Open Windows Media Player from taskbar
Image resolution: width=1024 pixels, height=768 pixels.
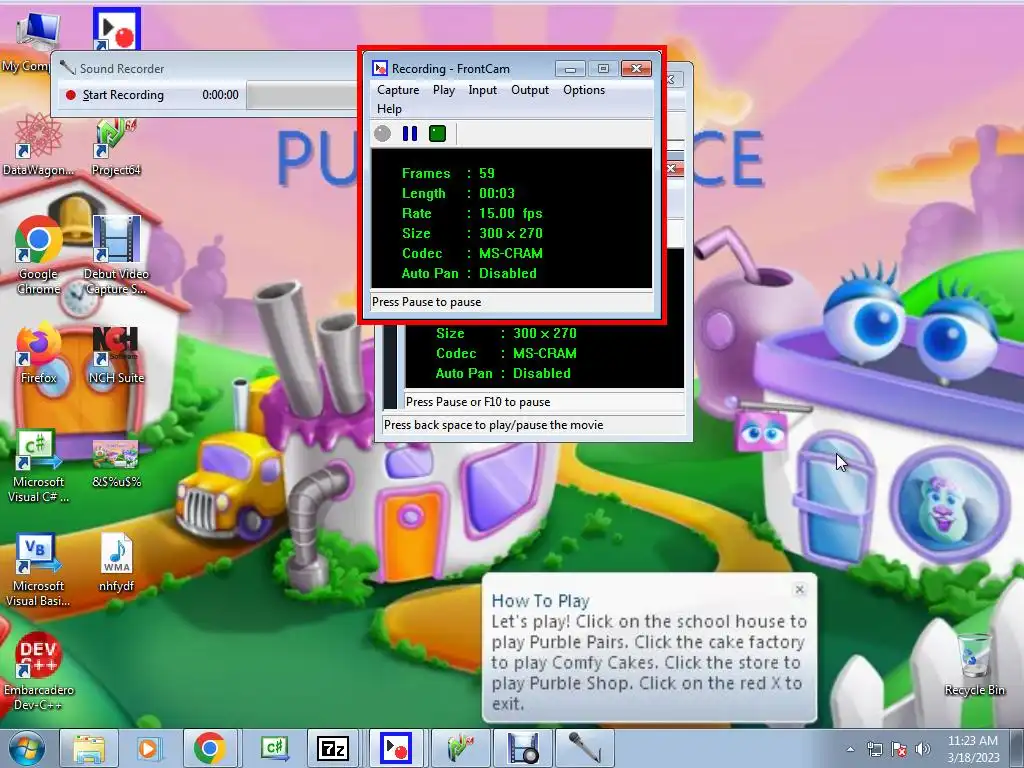click(149, 748)
